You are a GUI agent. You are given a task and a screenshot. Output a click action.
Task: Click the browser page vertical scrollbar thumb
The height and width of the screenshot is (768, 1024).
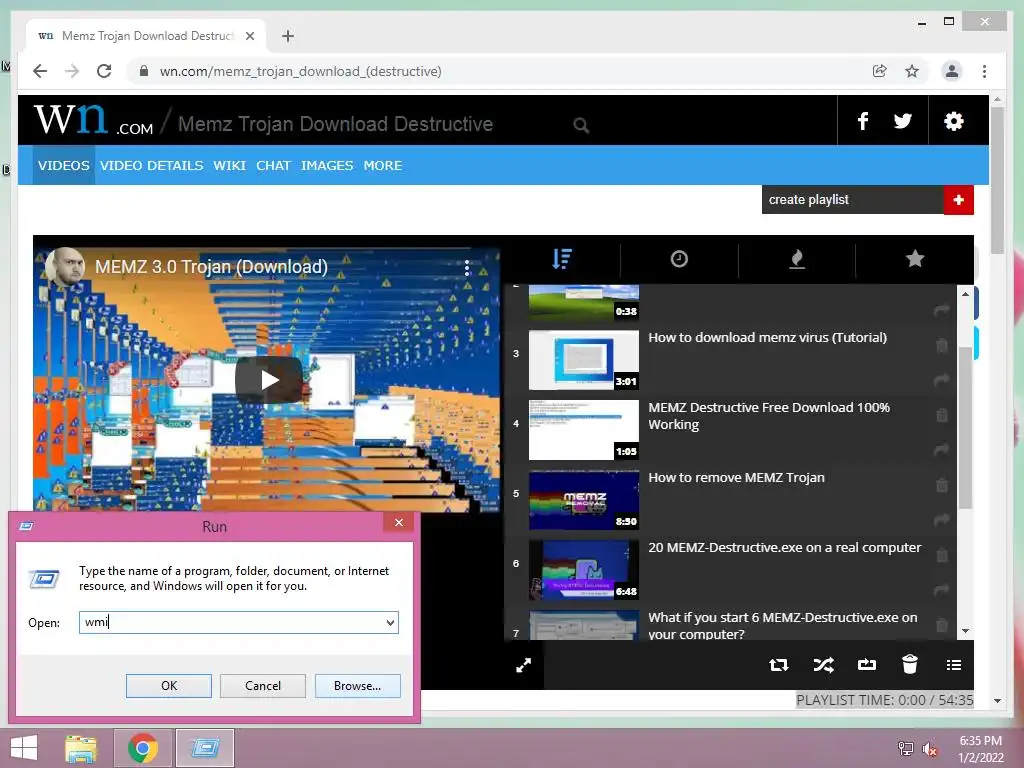pos(997,180)
